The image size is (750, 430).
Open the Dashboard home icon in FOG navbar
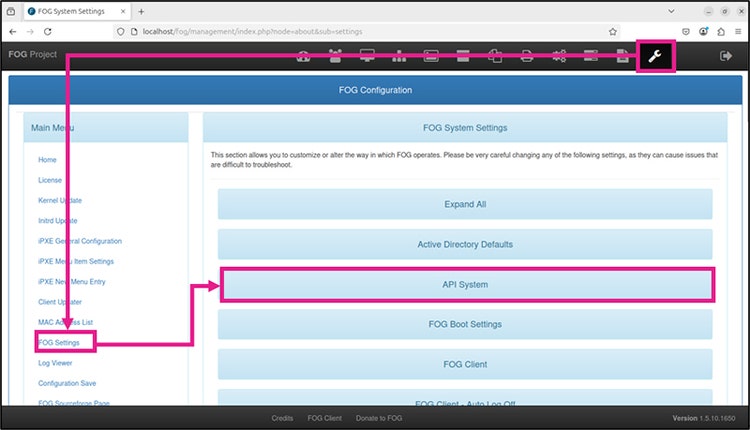pos(303,56)
